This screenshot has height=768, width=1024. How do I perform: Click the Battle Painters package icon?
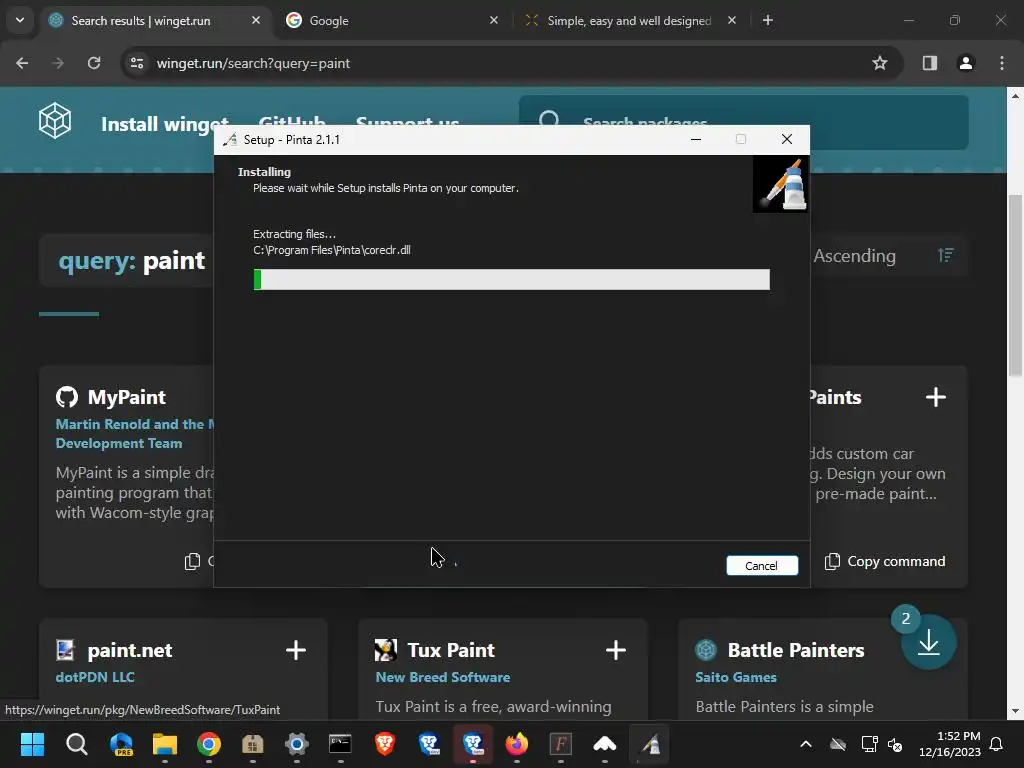pyautogui.click(x=705, y=650)
